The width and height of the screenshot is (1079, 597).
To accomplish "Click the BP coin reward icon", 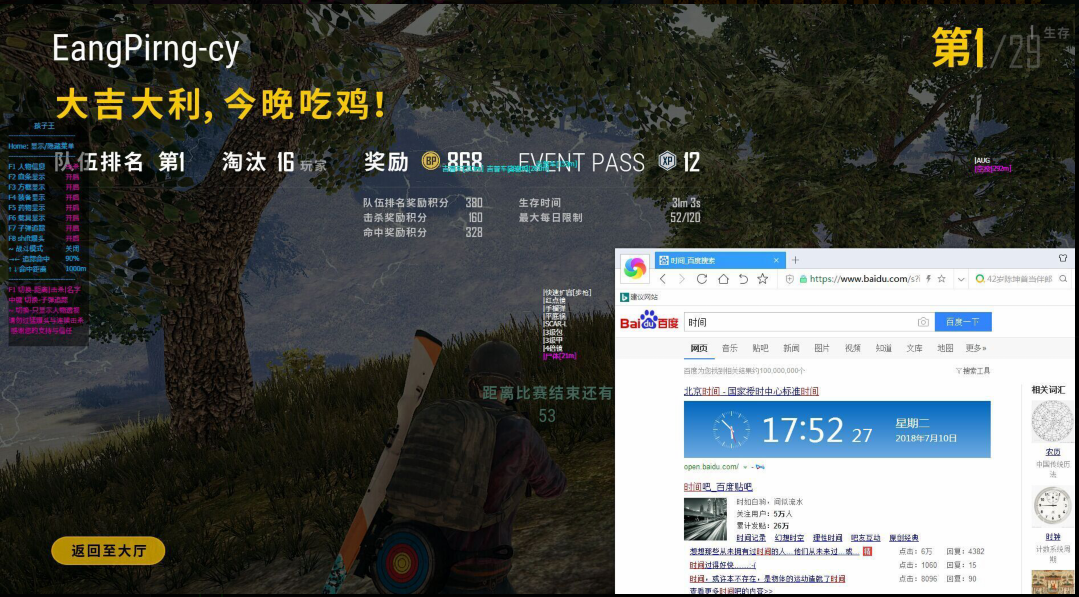I will 431,161.
